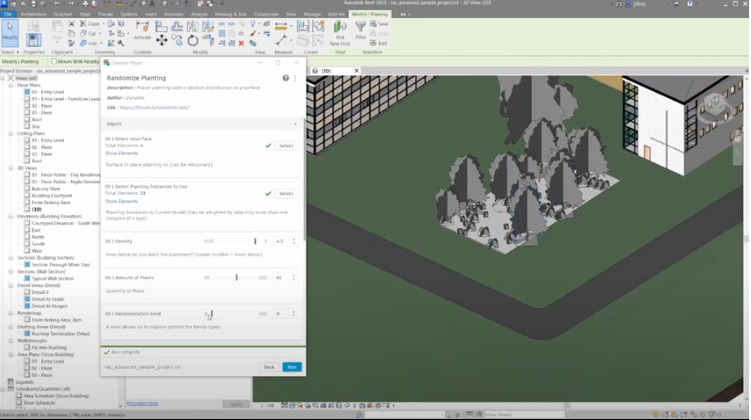This screenshot has height=420, width=751.
Task: Open the Structure ribbon tab
Action: click(63, 14)
